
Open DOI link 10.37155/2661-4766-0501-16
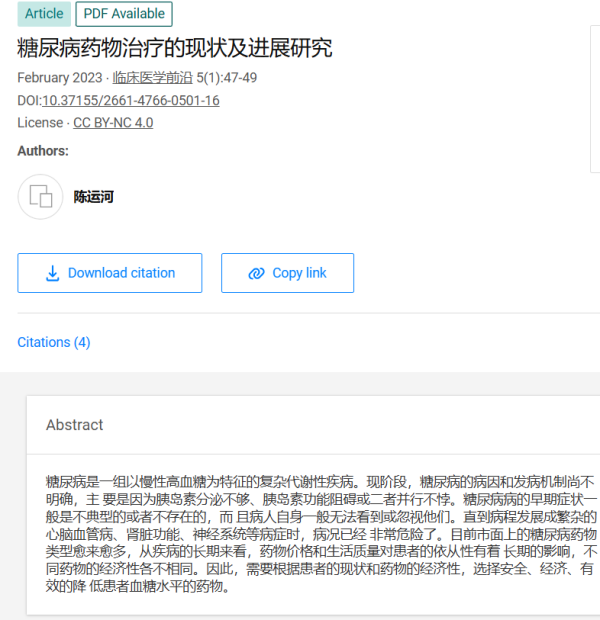pos(131,100)
